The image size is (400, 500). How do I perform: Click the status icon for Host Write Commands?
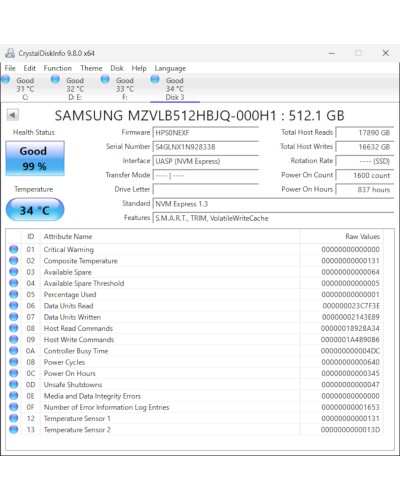coord(14,339)
